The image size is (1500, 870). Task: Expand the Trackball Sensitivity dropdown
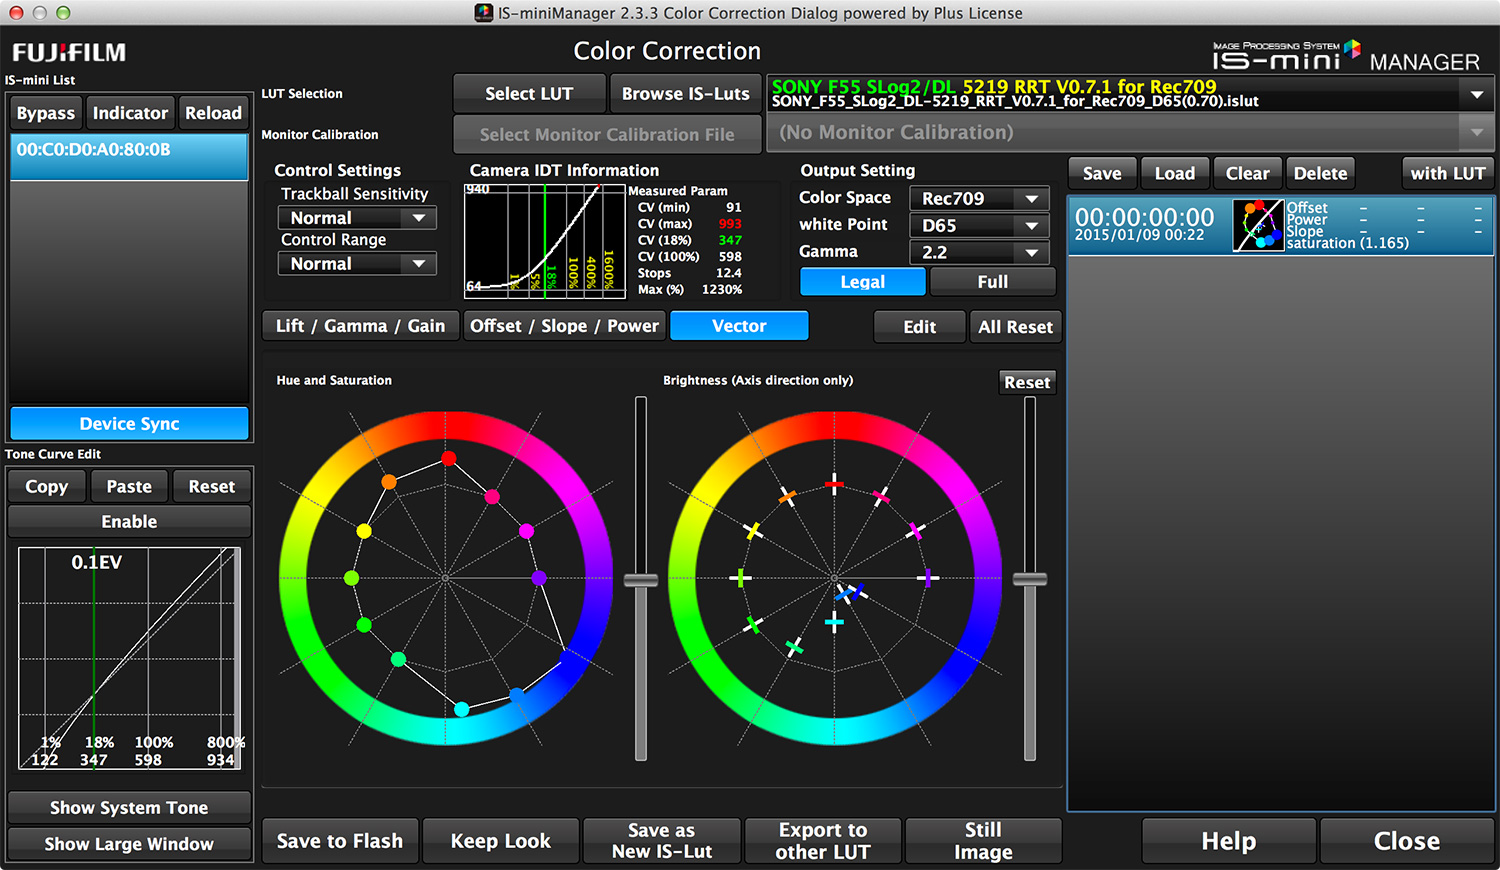coord(357,218)
